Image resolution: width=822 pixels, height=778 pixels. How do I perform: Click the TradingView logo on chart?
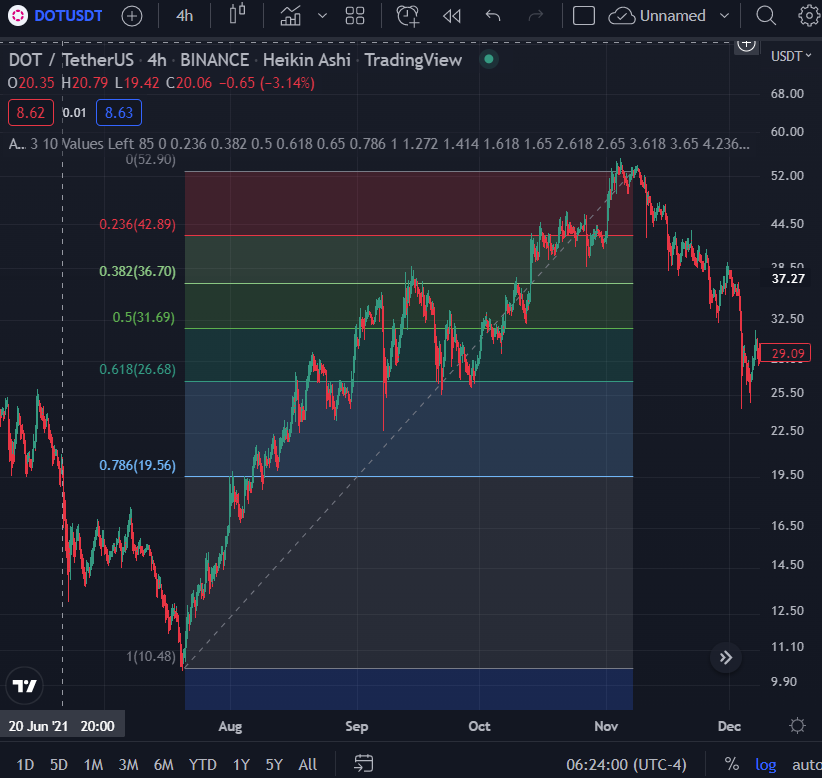click(25, 686)
